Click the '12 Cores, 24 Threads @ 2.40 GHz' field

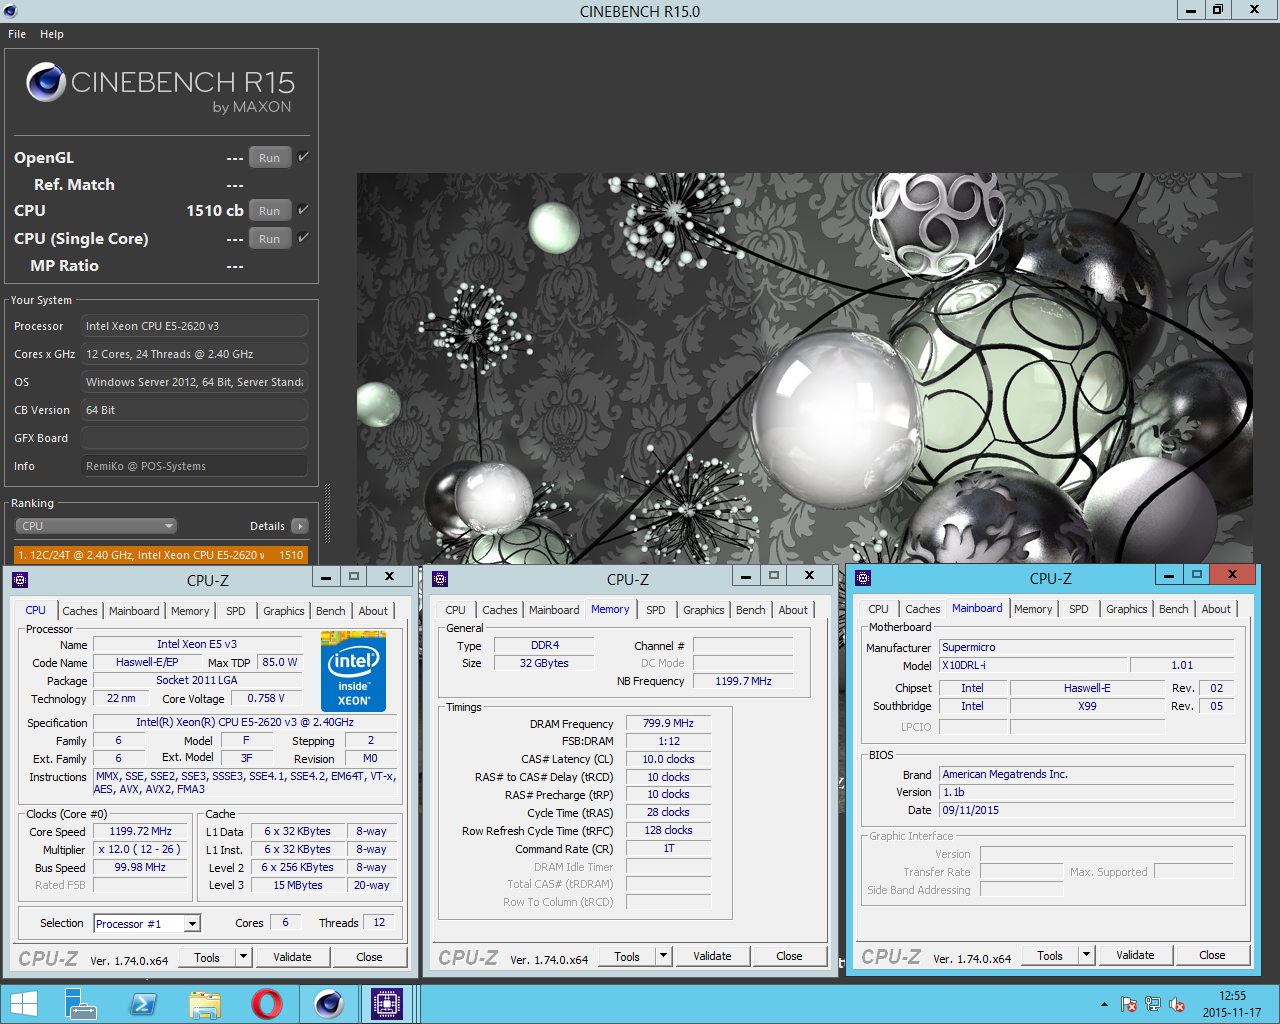pyautogui.click(x=194, y=354)
